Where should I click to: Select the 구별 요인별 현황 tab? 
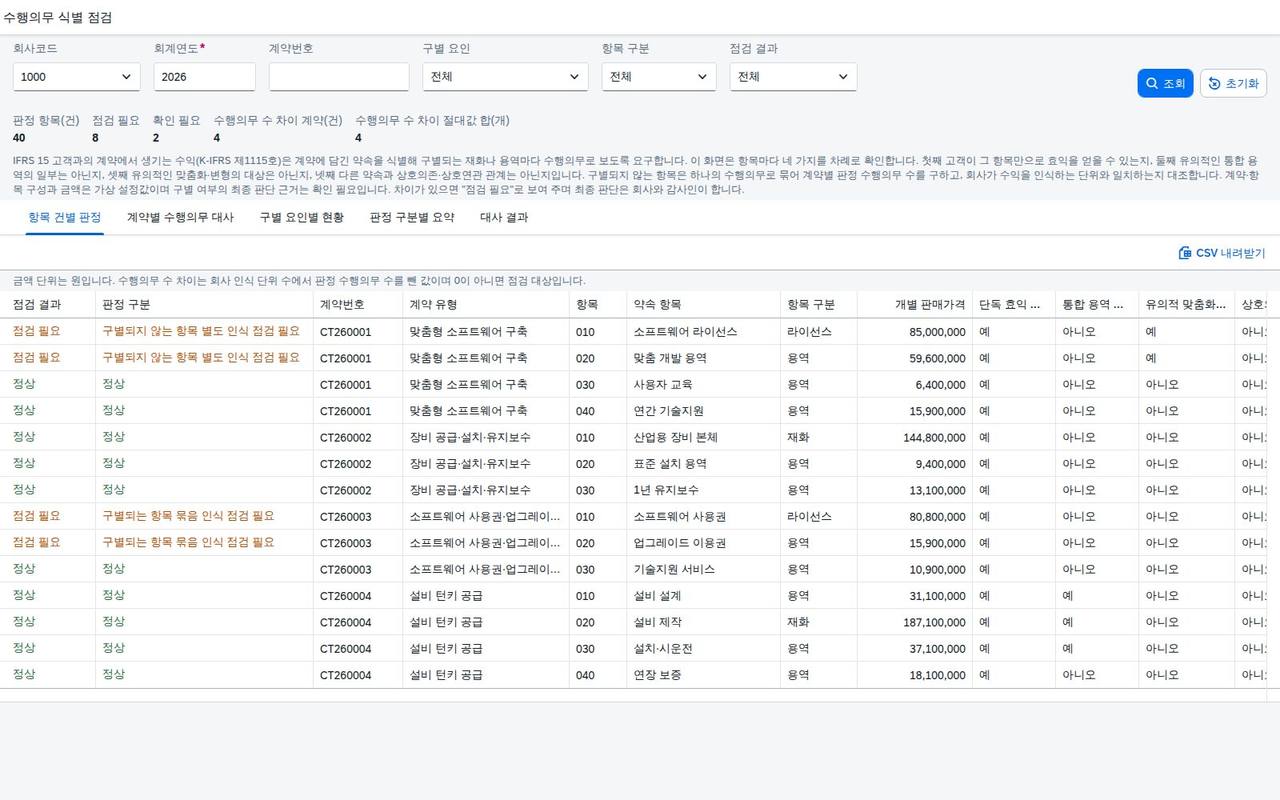point(302,217)
